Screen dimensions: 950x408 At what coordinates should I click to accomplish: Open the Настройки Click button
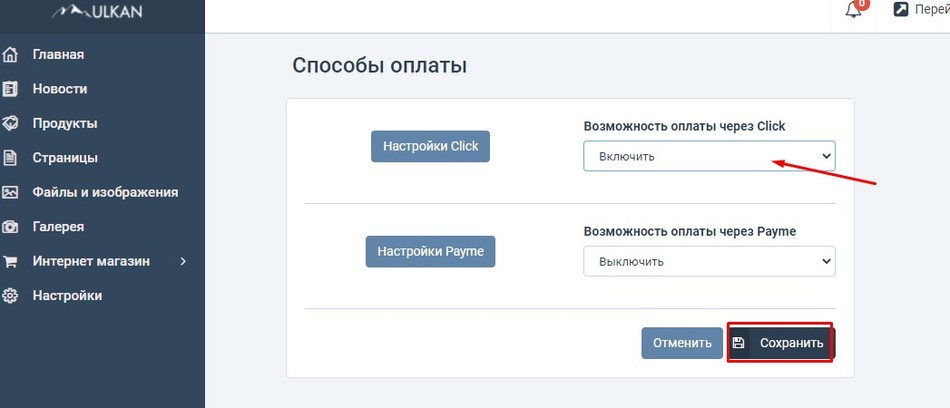point(430,146)
